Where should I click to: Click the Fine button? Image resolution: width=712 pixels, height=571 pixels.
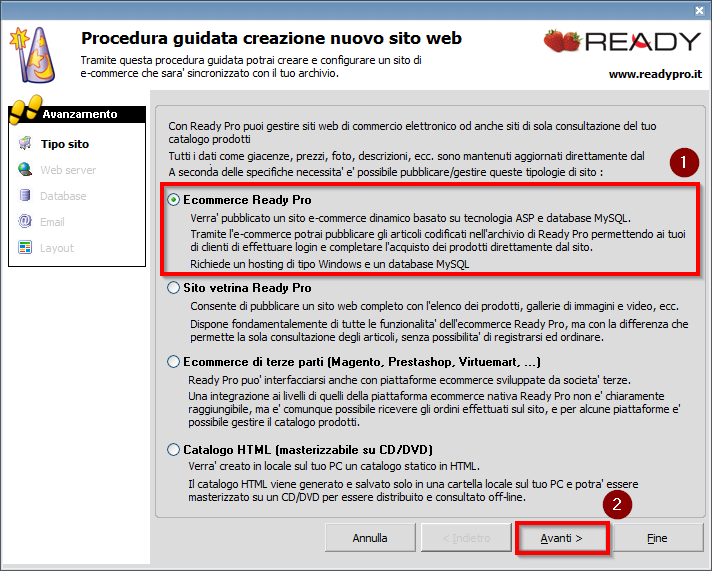(x=658, y=538)
